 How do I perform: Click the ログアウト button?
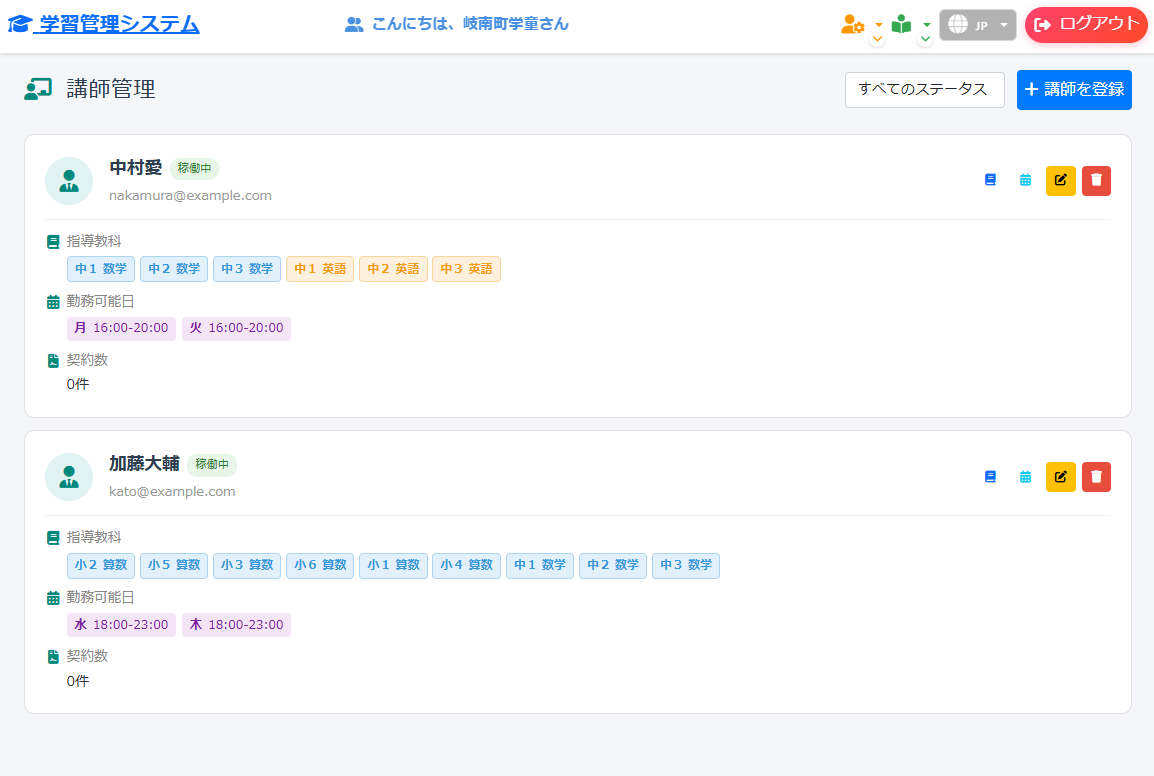[1086, 25]
